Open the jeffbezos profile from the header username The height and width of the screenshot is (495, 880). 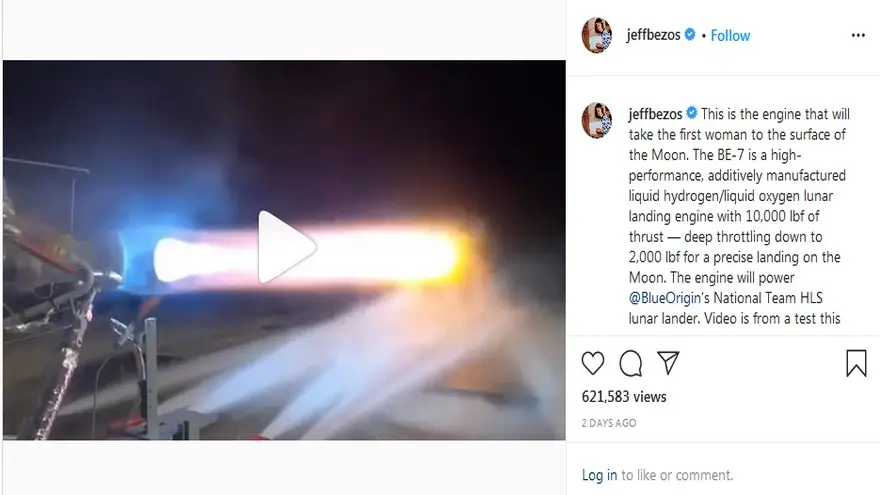tap(653, 35)
